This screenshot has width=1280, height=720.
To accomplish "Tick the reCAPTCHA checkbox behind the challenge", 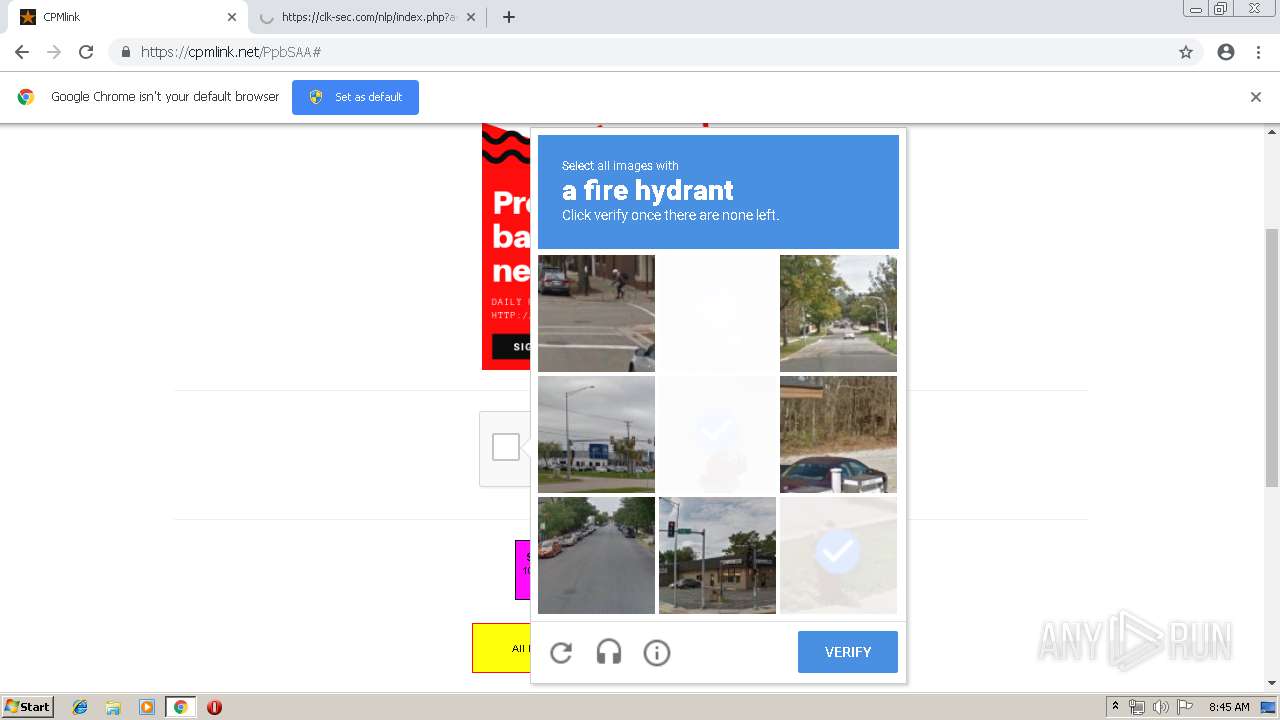I will point(506,447).
